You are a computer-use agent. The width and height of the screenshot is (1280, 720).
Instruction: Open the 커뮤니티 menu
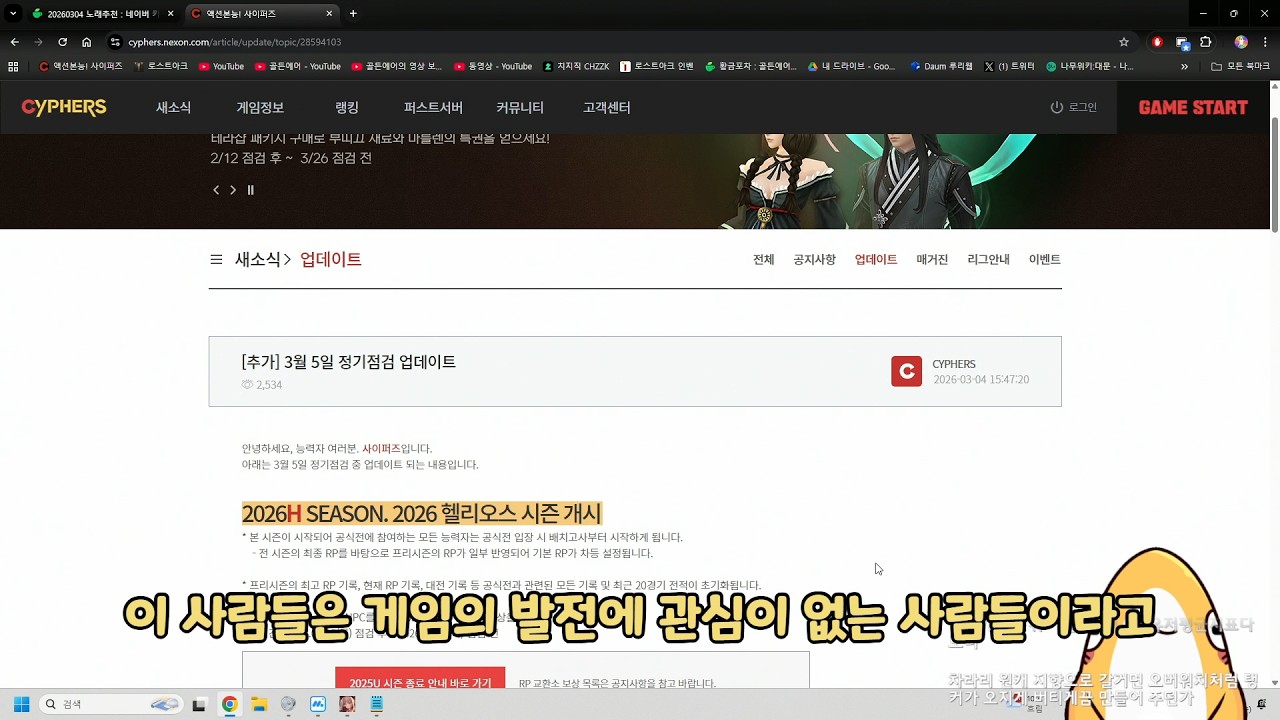pyautogui.click(x=520, y=107)
